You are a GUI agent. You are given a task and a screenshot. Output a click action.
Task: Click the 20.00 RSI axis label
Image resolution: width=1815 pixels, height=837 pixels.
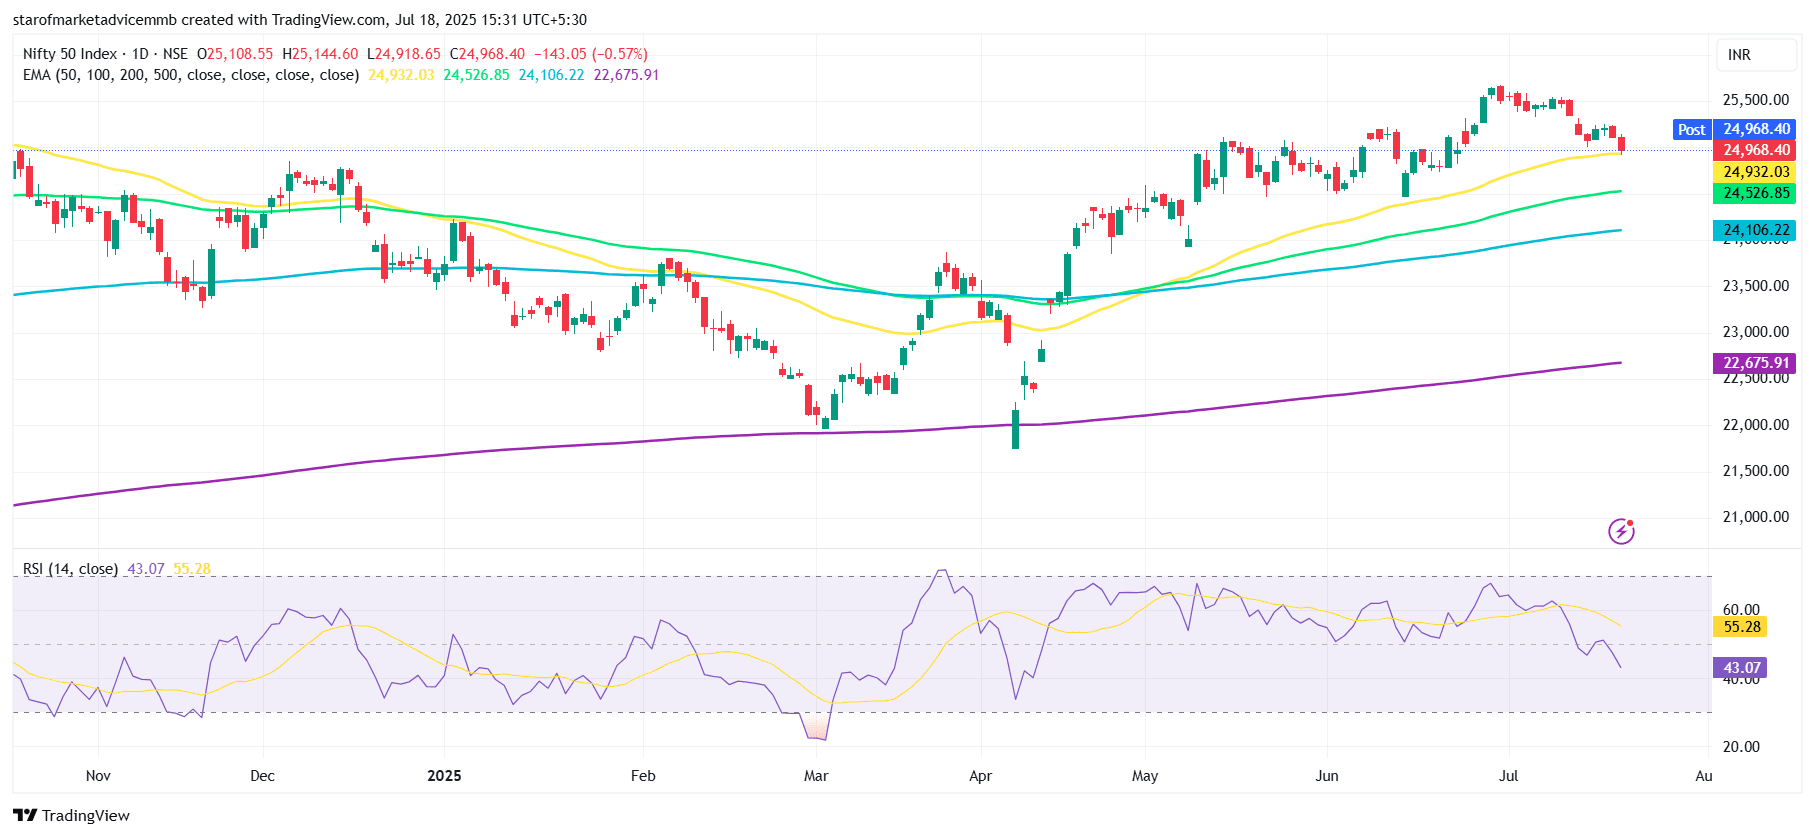1741,747
